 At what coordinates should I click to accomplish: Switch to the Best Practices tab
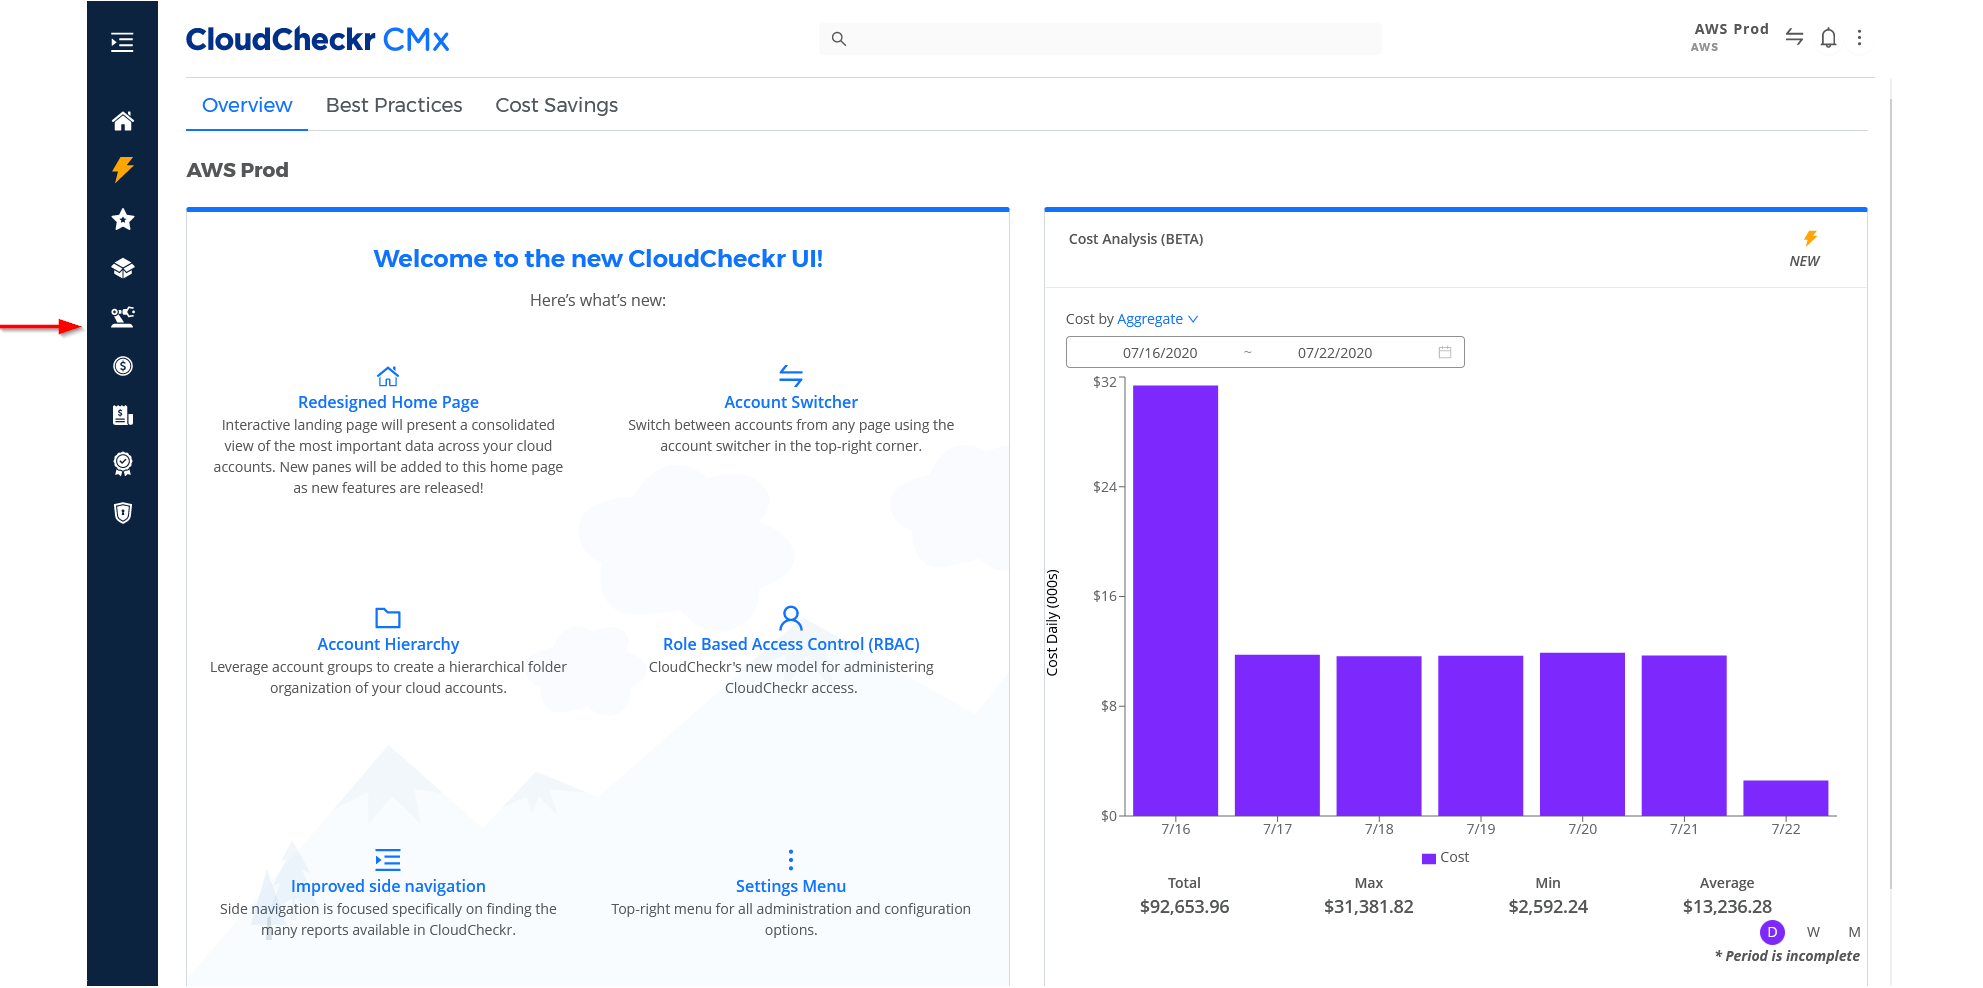(x=394, y=105)
